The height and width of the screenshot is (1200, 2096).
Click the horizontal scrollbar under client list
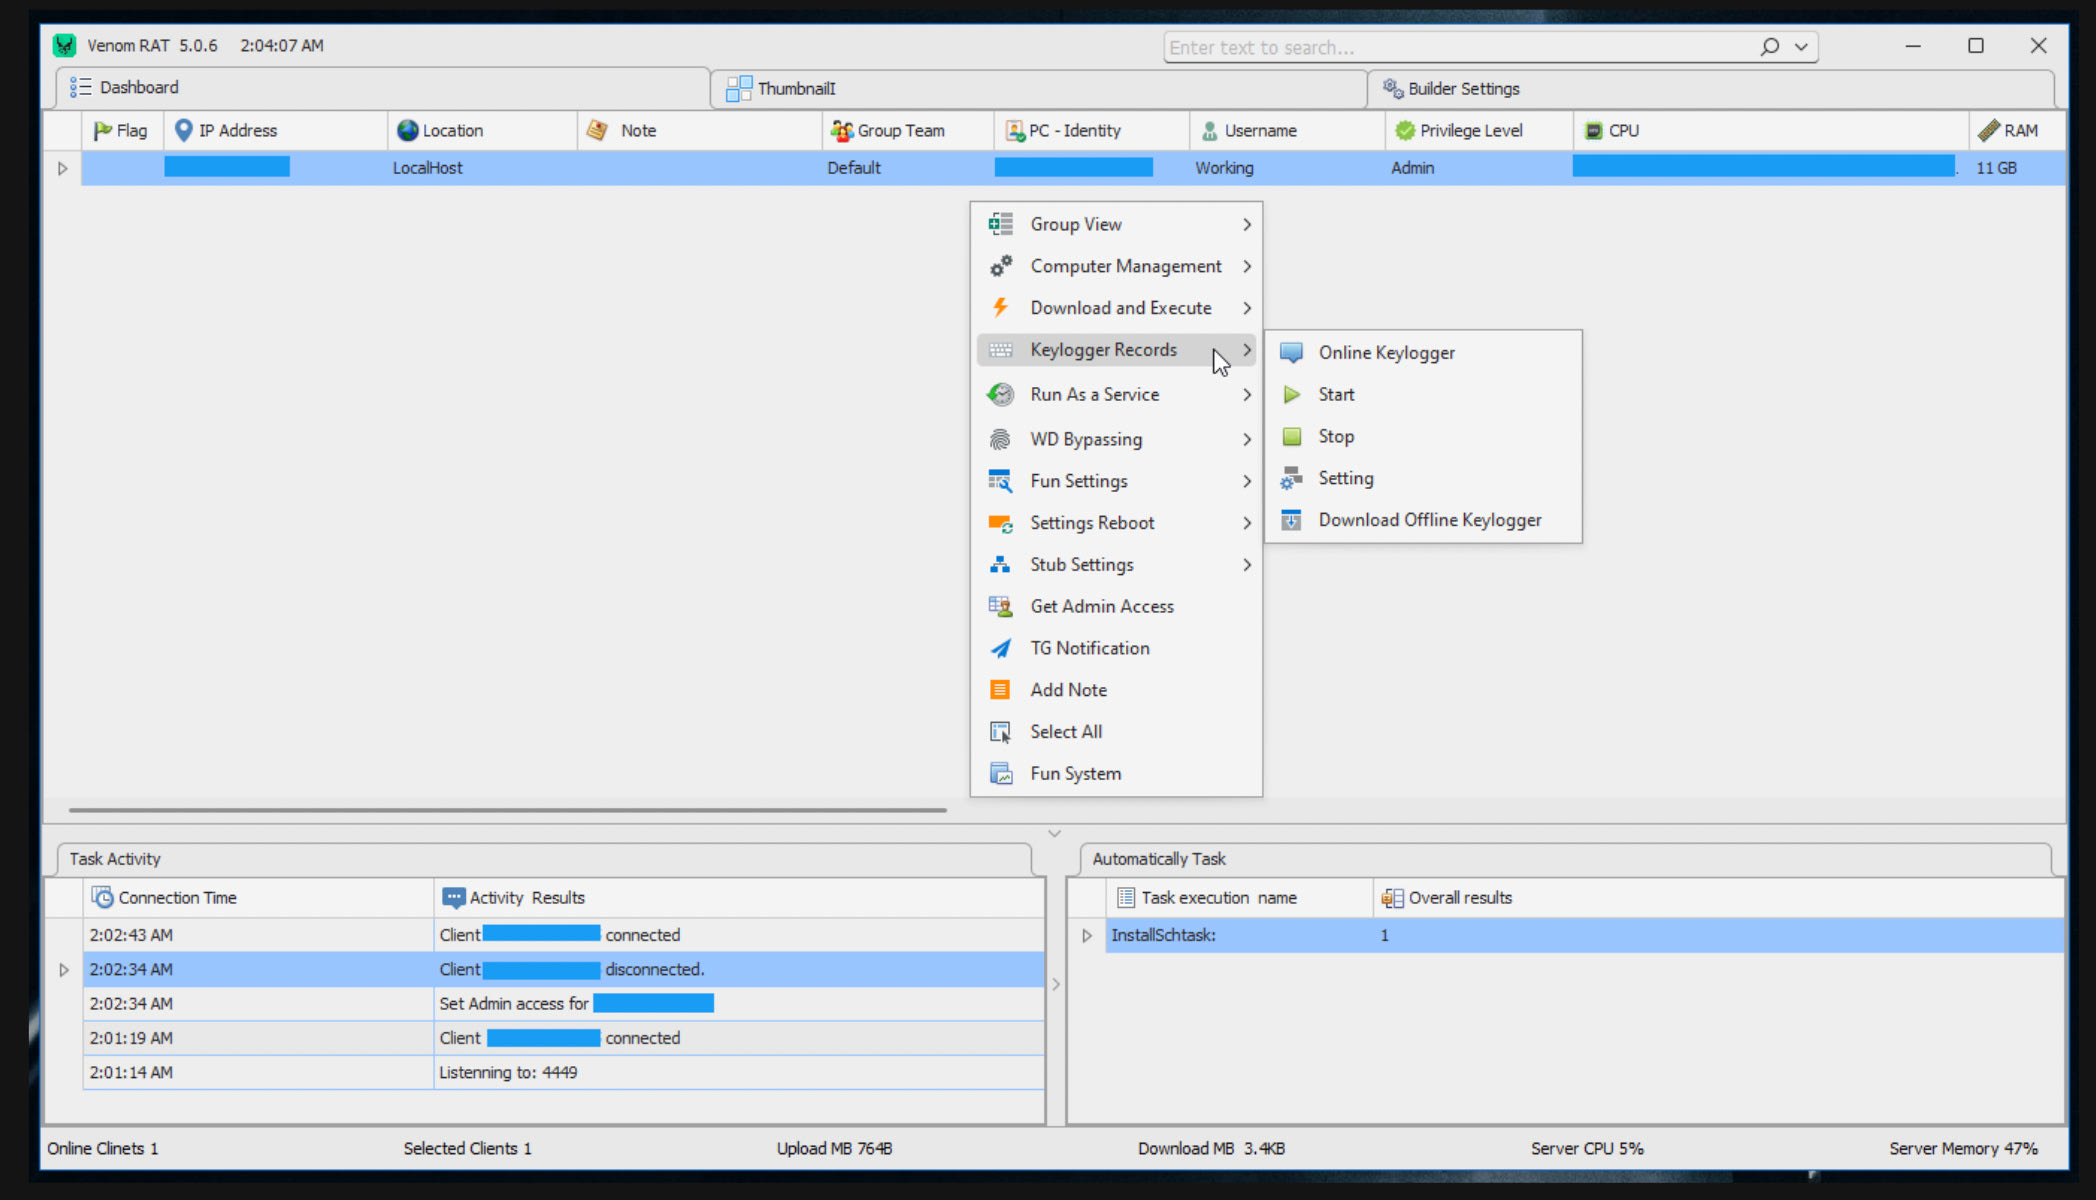507,810
